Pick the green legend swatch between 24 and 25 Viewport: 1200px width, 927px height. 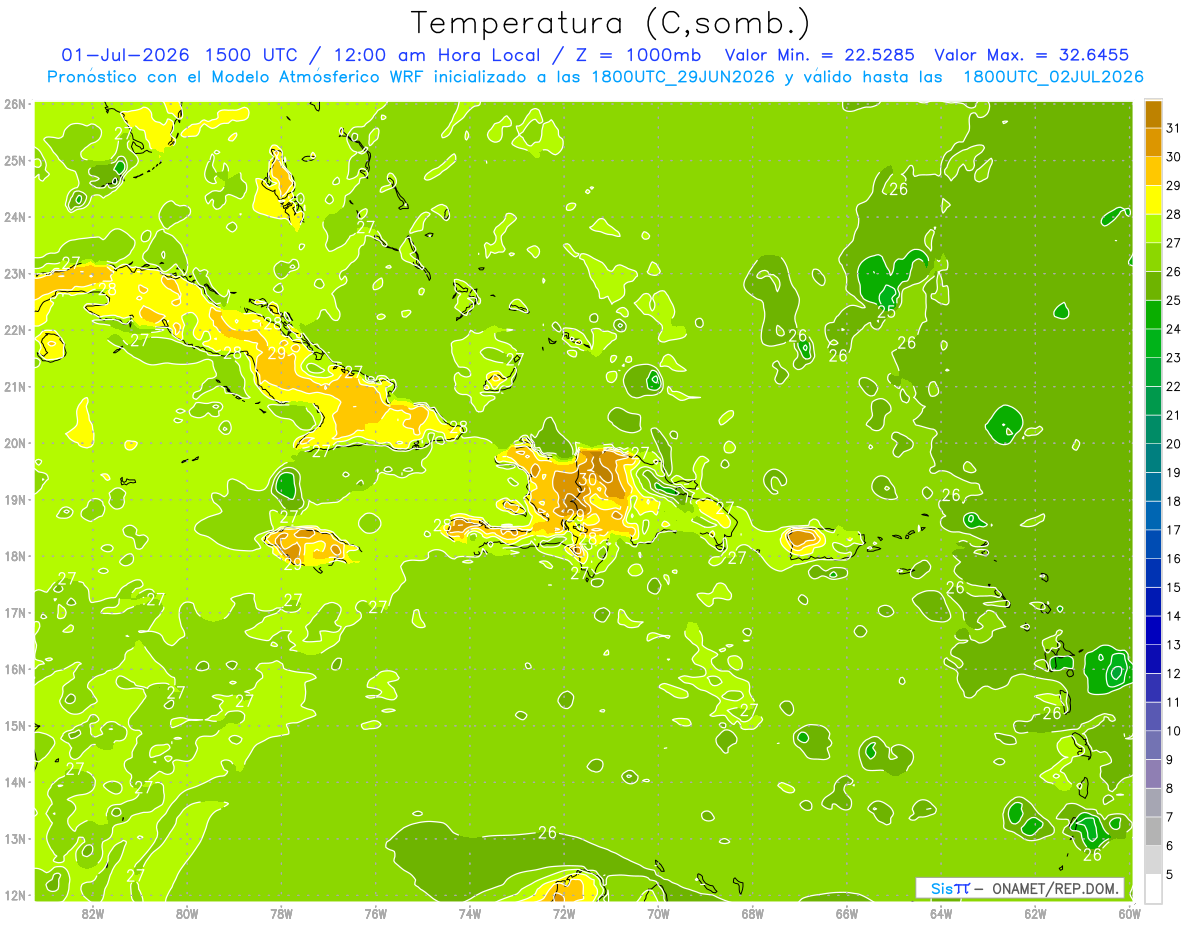pos(1153,314)
